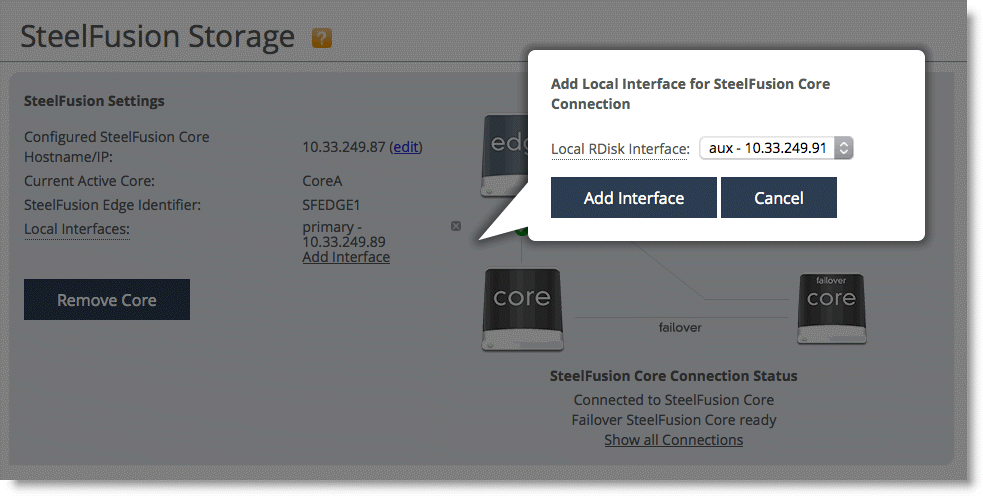Click the primary - 10.33.249.89 interface entry
This screenshot has width=983, height=496.
click(x=344, y=234)
